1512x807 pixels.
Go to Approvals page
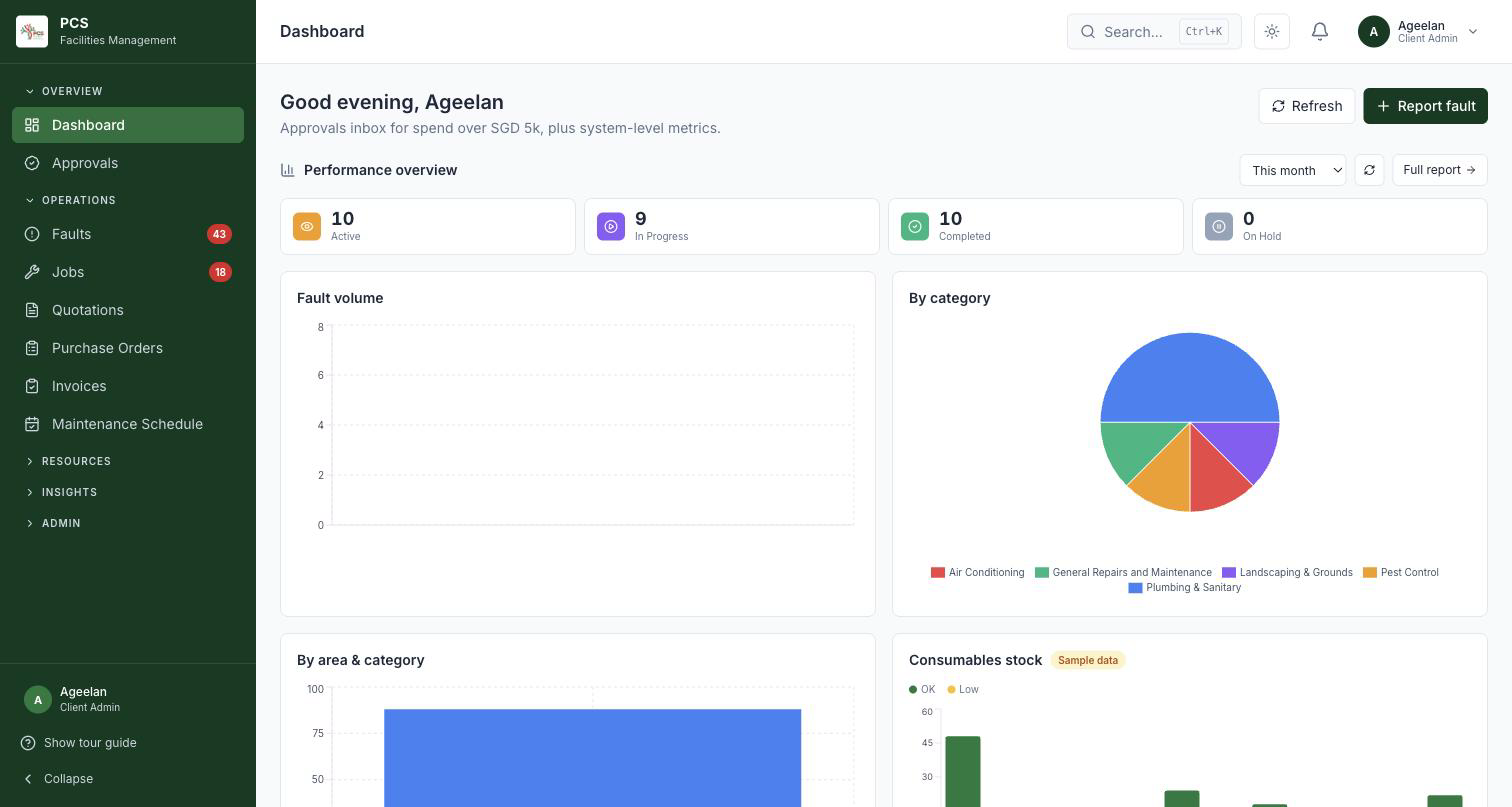pos(128,163)
